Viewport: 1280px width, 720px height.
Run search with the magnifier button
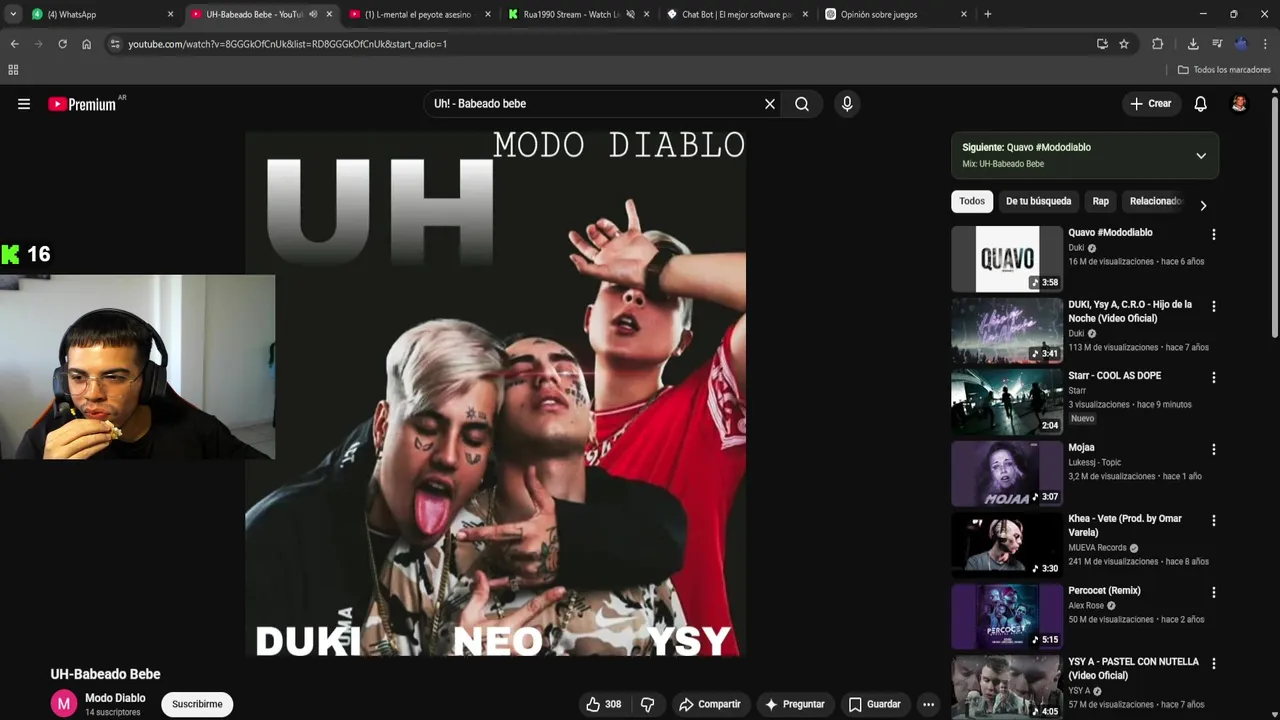(802, 104)
